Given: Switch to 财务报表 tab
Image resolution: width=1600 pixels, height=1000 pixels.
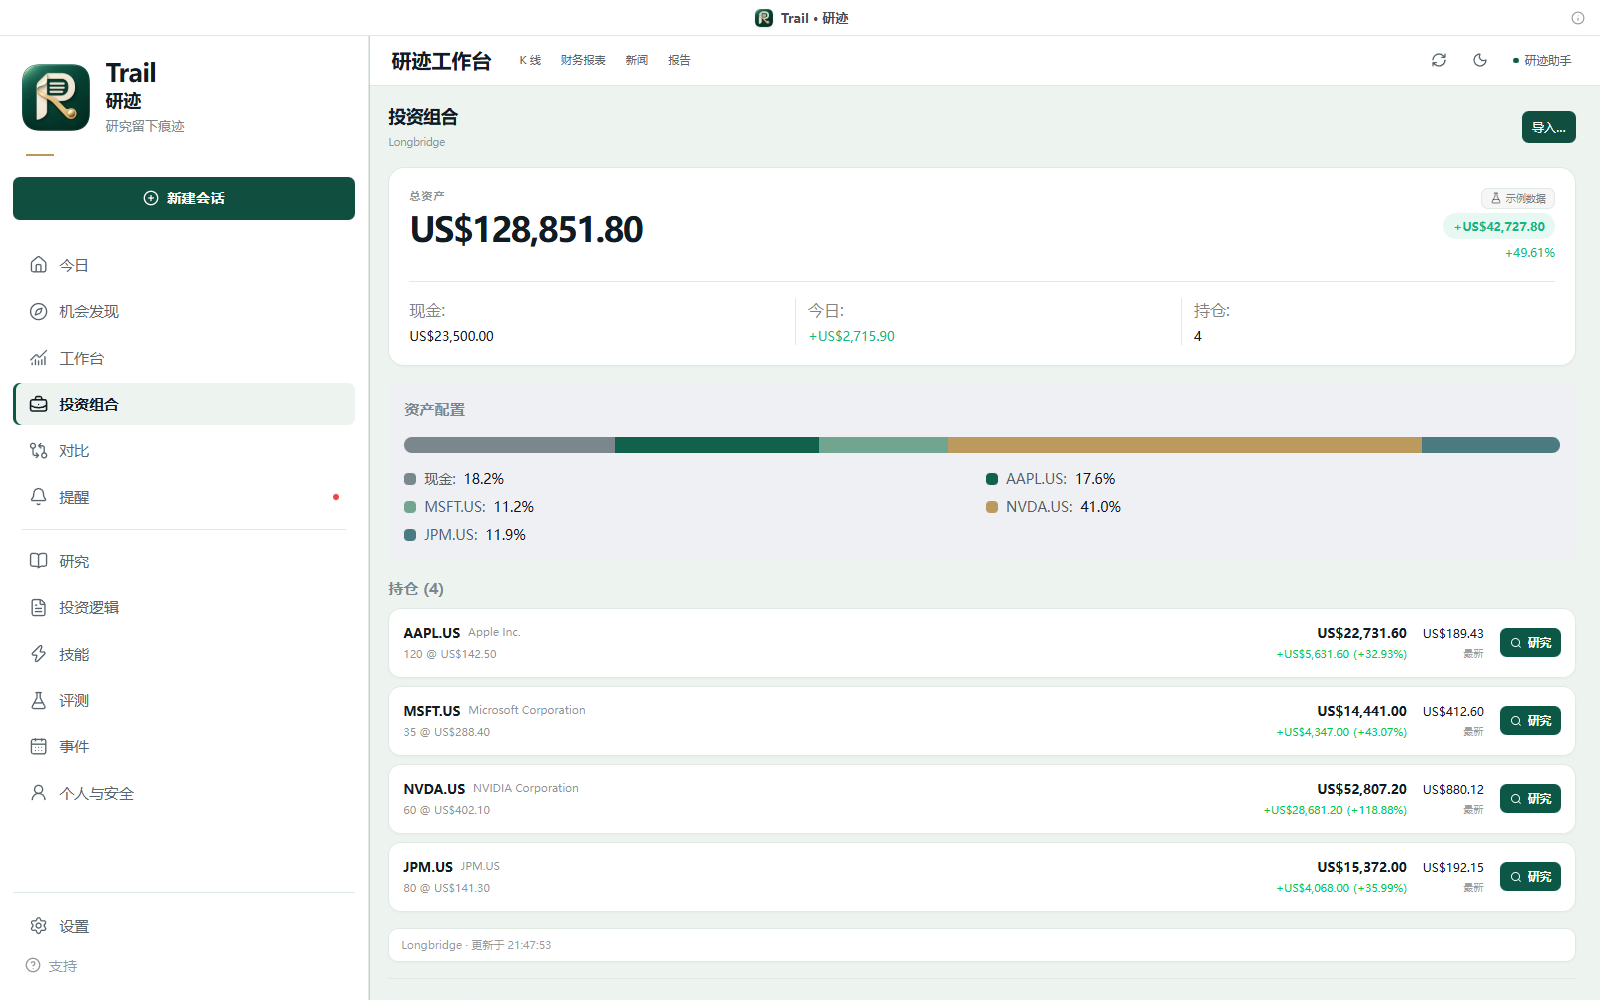Looking at the screenshot, I should click(583, 60).
